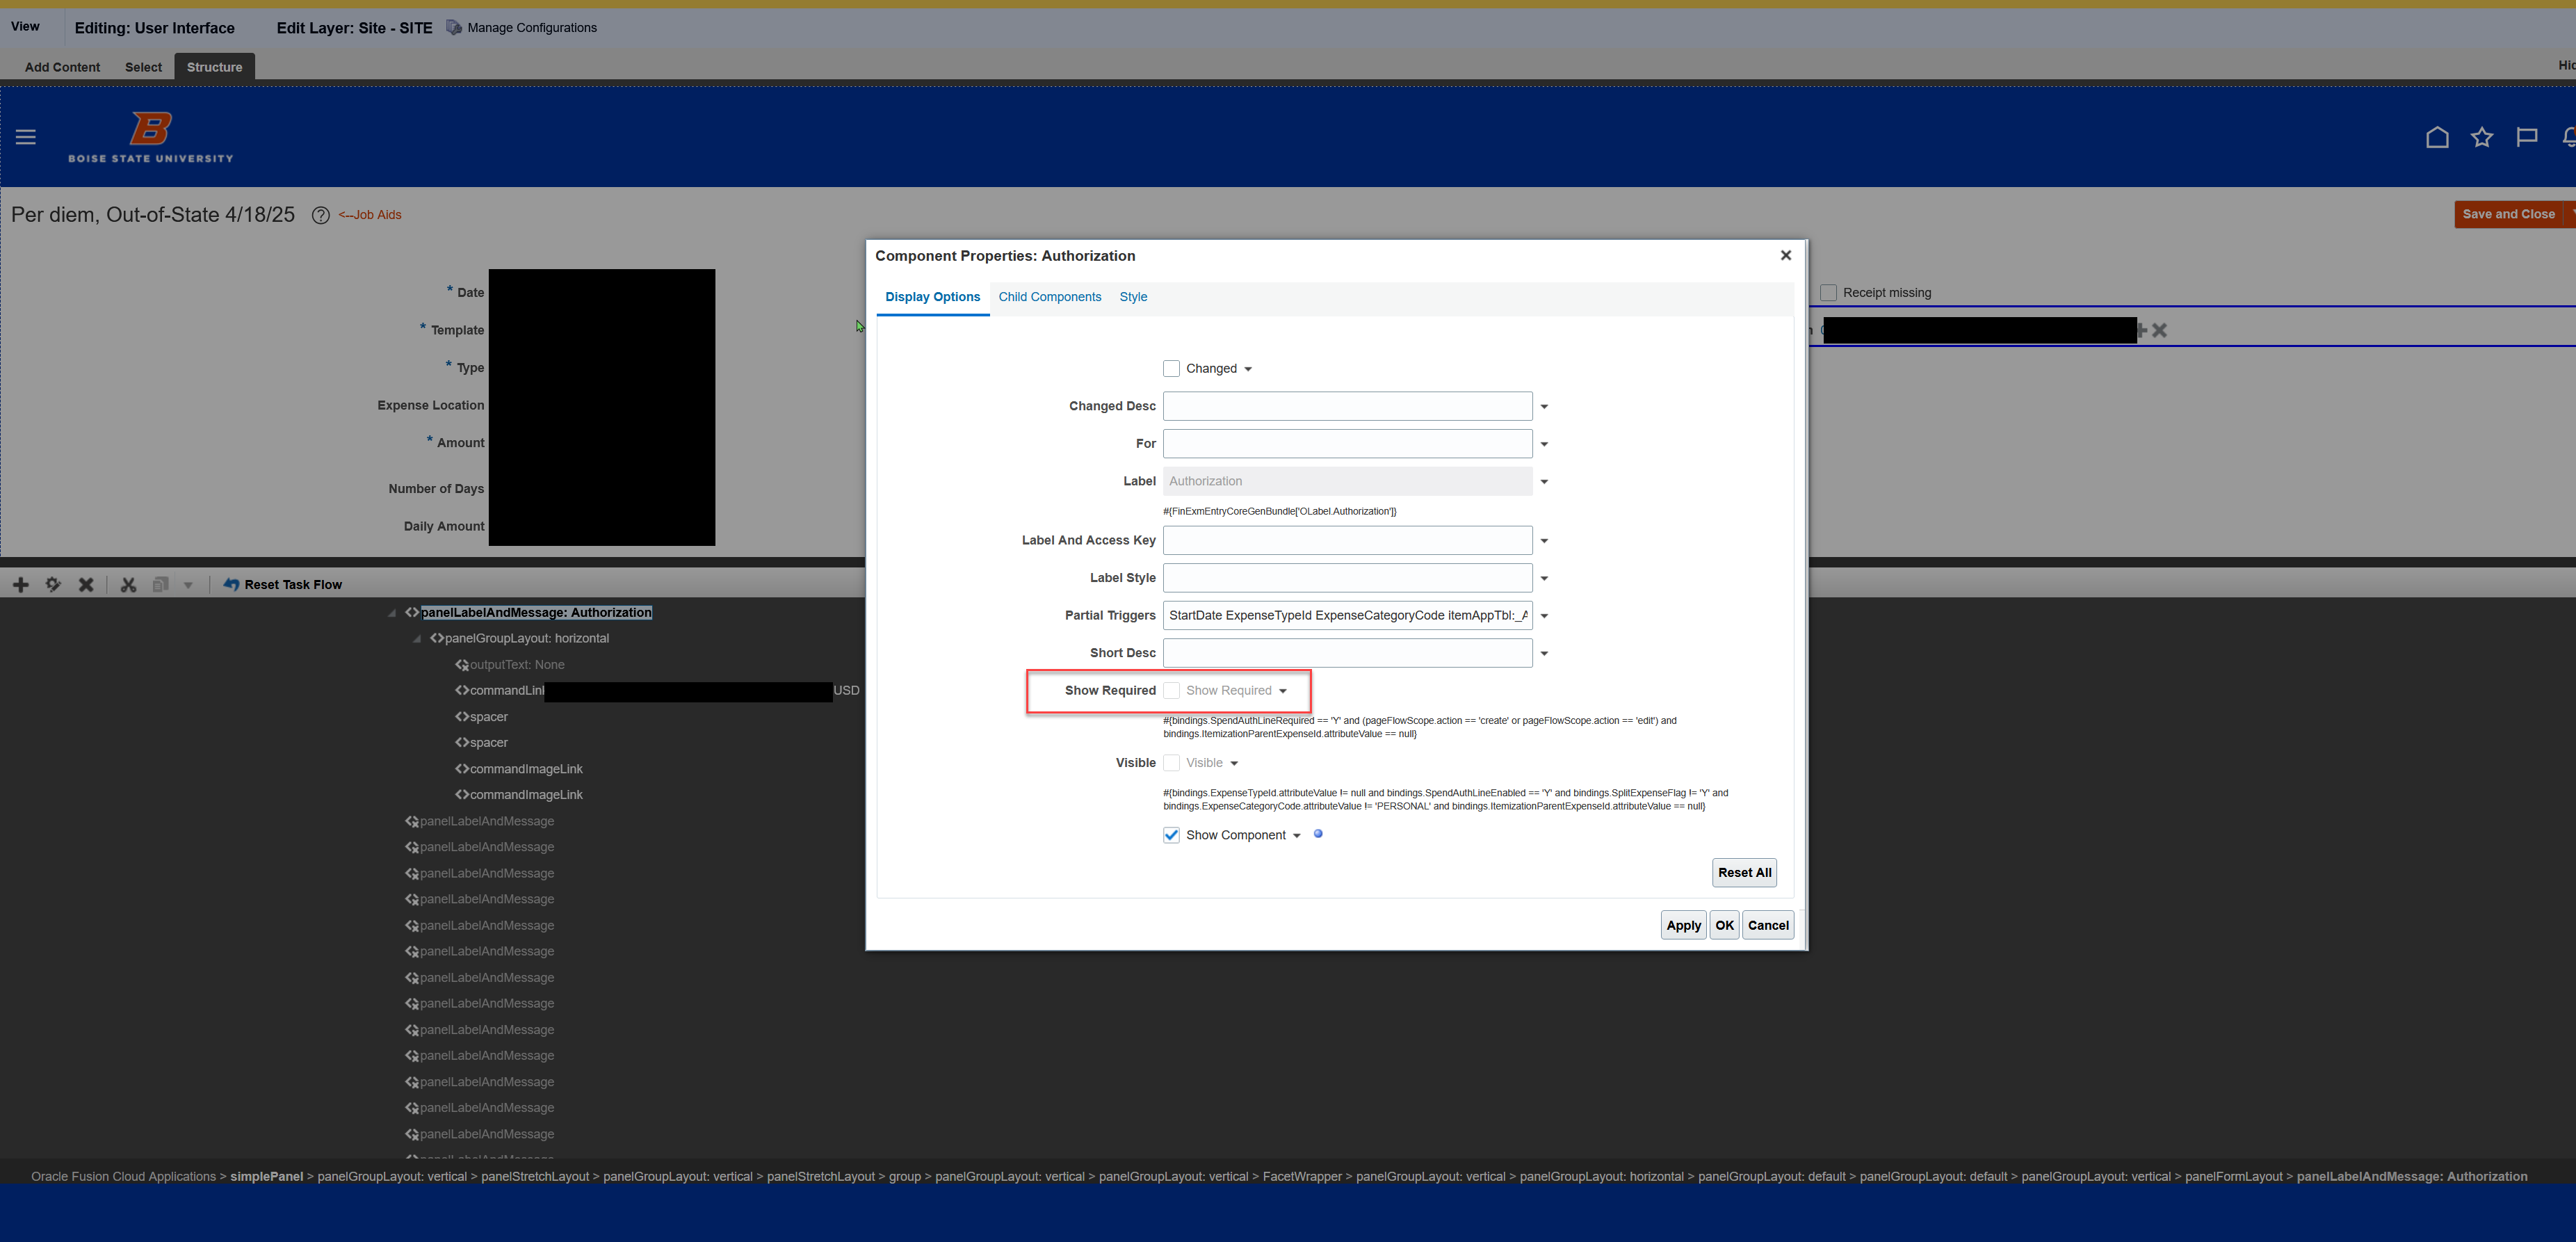Click the X Delete icon in structure toolbar
2576x1242 pixels.
coord(86,585)
